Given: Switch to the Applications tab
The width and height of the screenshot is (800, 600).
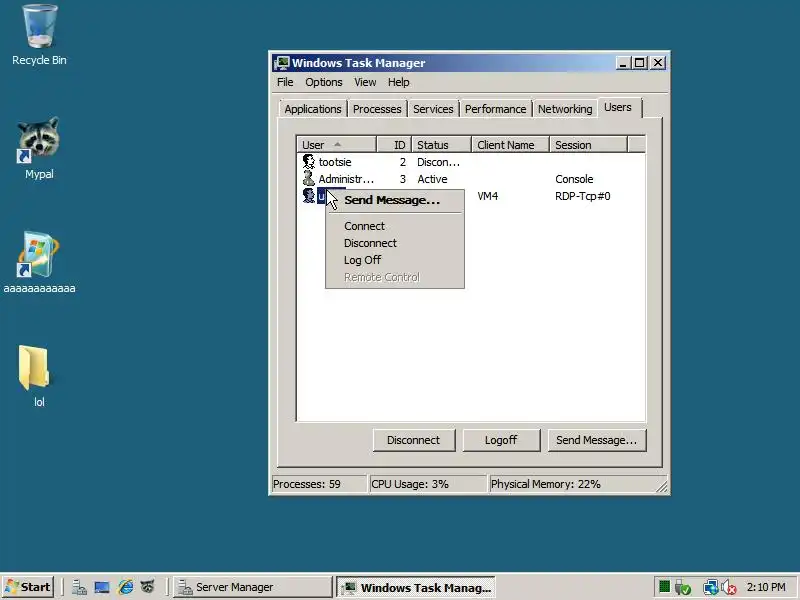Looking at the screenshot, I should pos(313,109).
